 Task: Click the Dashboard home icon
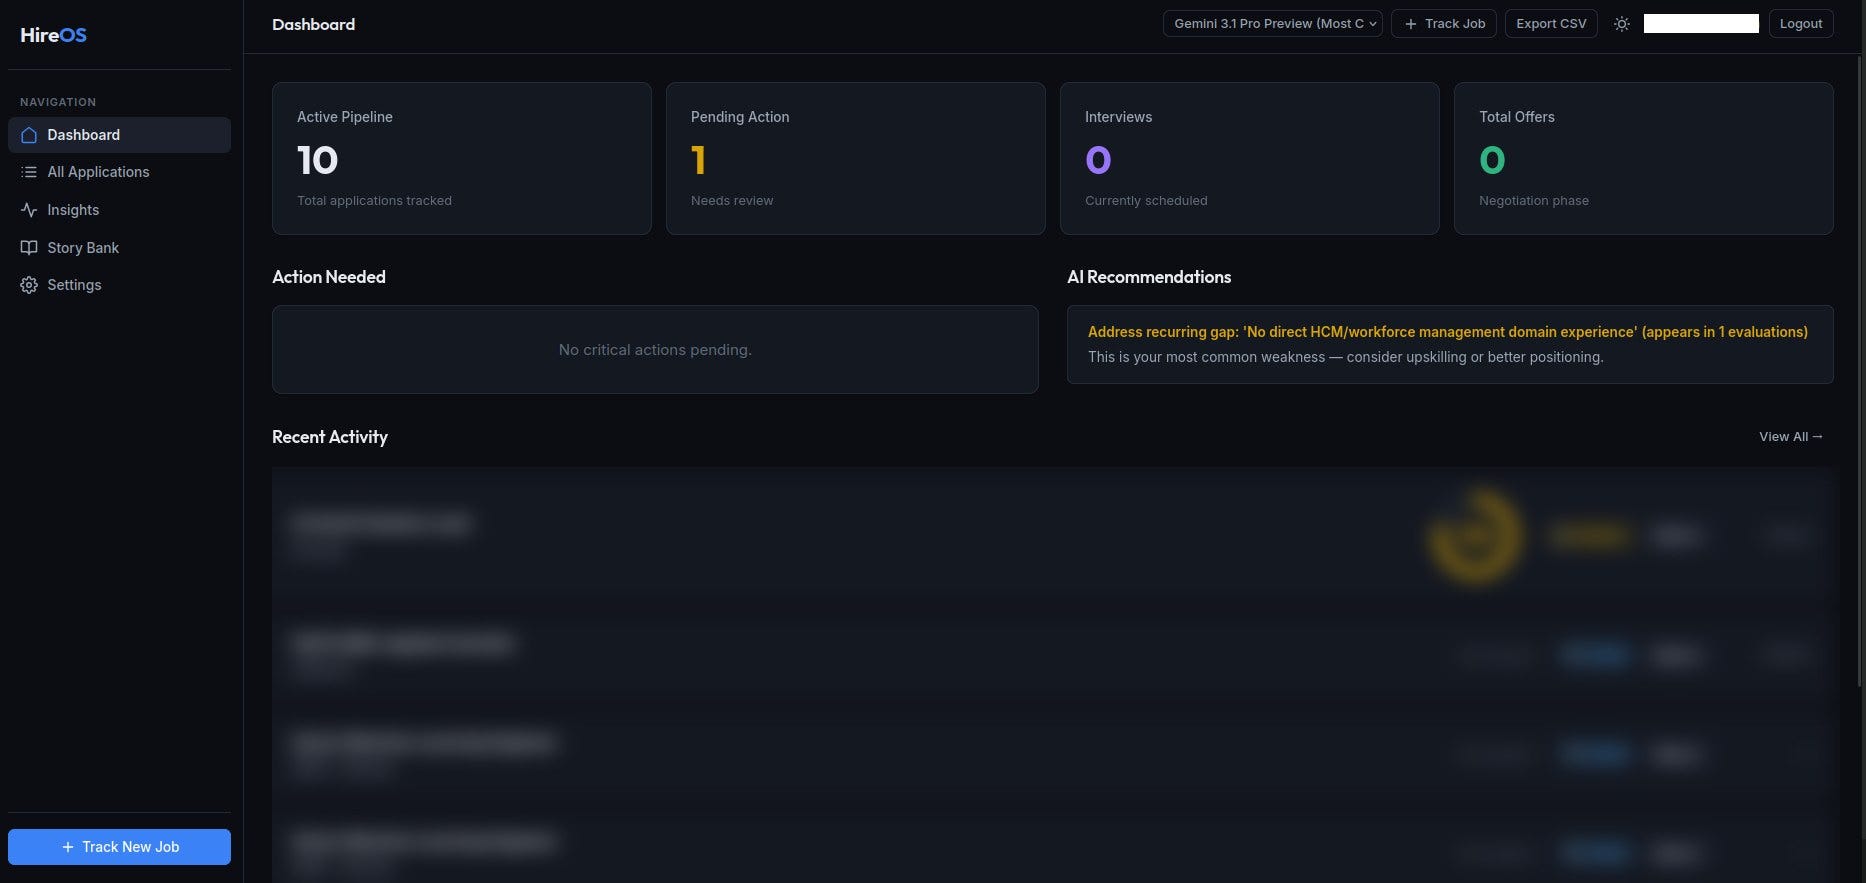pyautogui.click(x=29, y=135)
